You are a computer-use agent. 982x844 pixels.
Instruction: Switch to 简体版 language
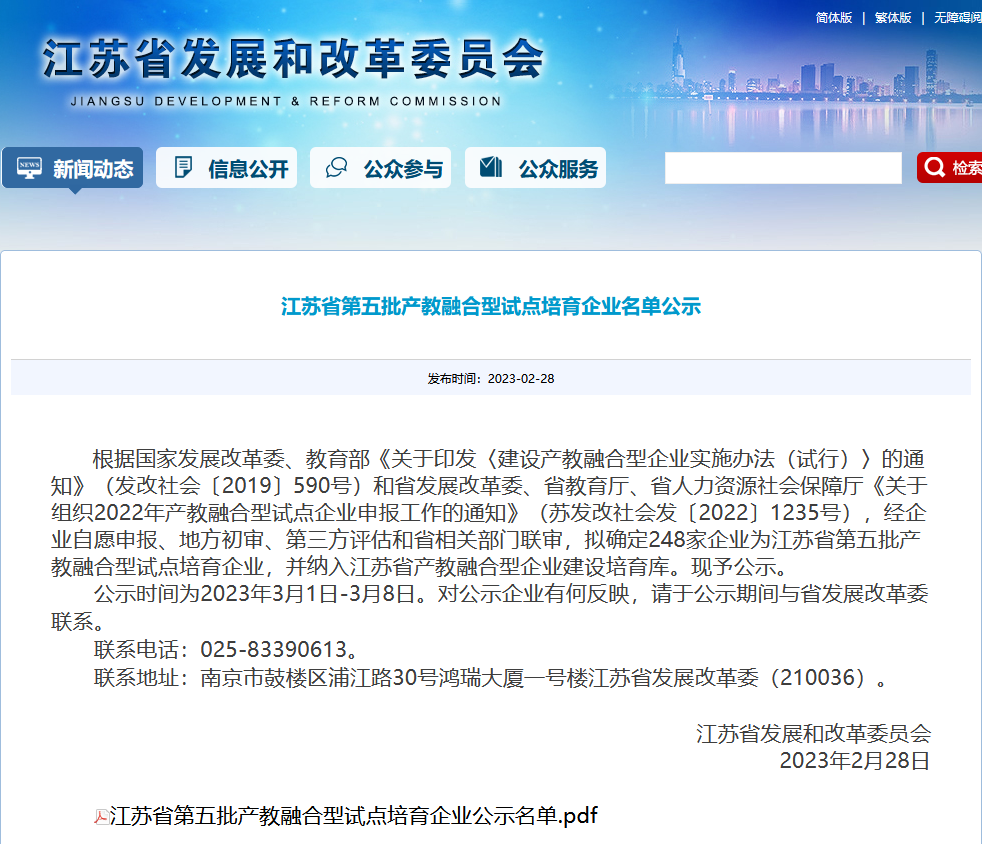834,18
